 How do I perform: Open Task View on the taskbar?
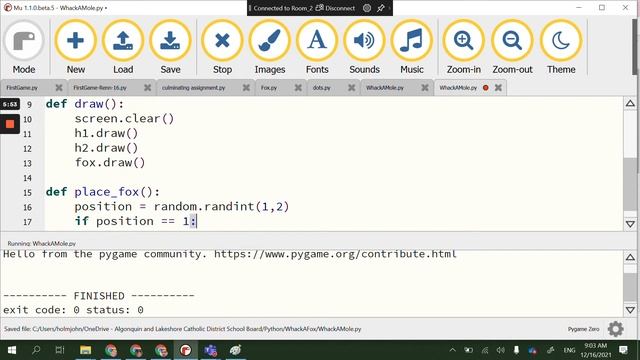point(60,350)
